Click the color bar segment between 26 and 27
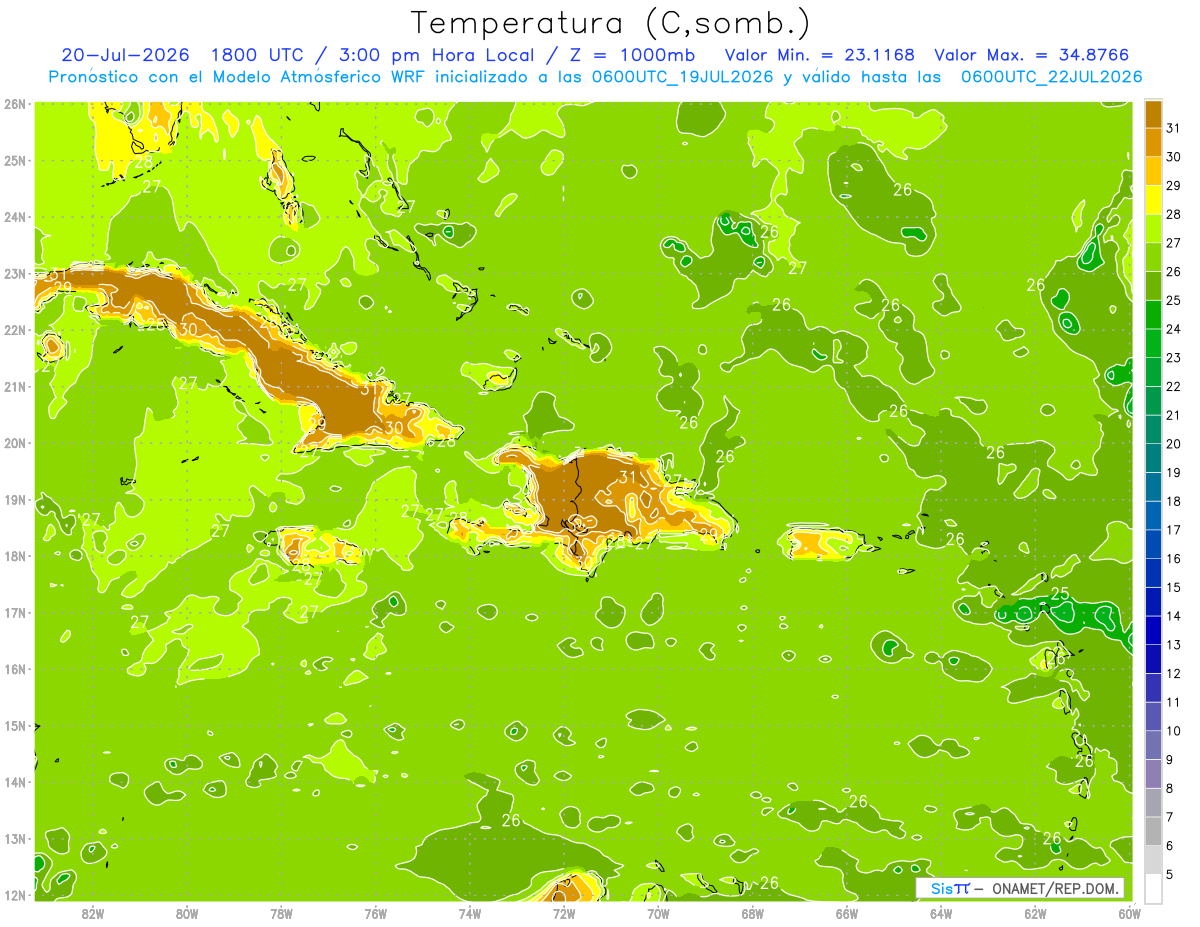The height and width of the screenshot is (927, 1200). [x=1153, y=257]
